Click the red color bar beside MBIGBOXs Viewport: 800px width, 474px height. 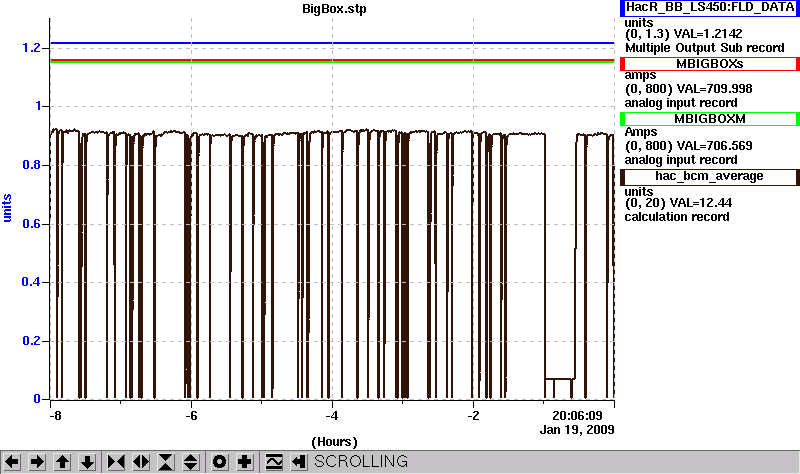click(x=622, y=64)
